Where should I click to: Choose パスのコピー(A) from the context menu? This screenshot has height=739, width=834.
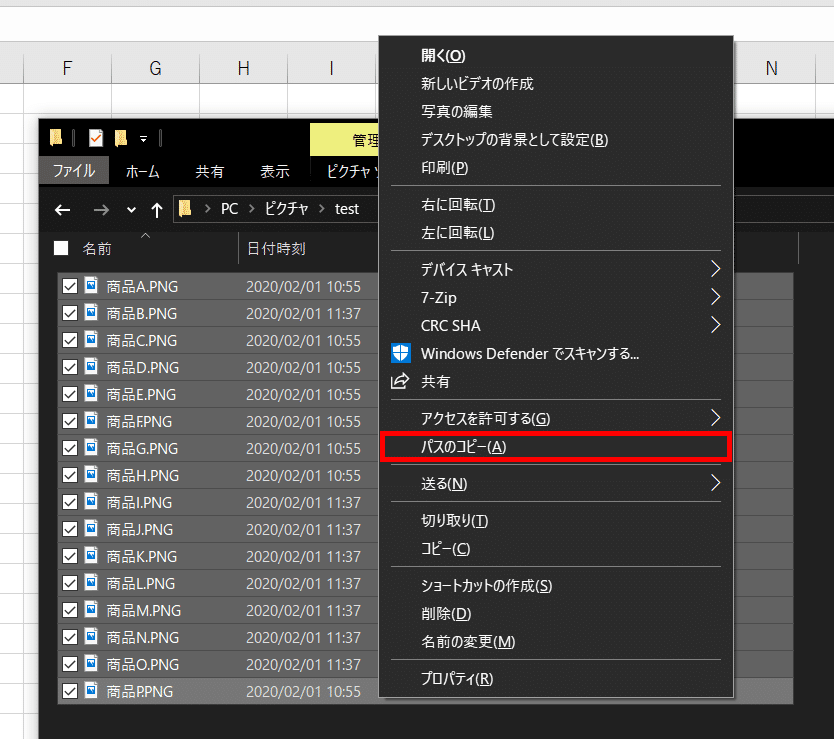click(556, 447)
